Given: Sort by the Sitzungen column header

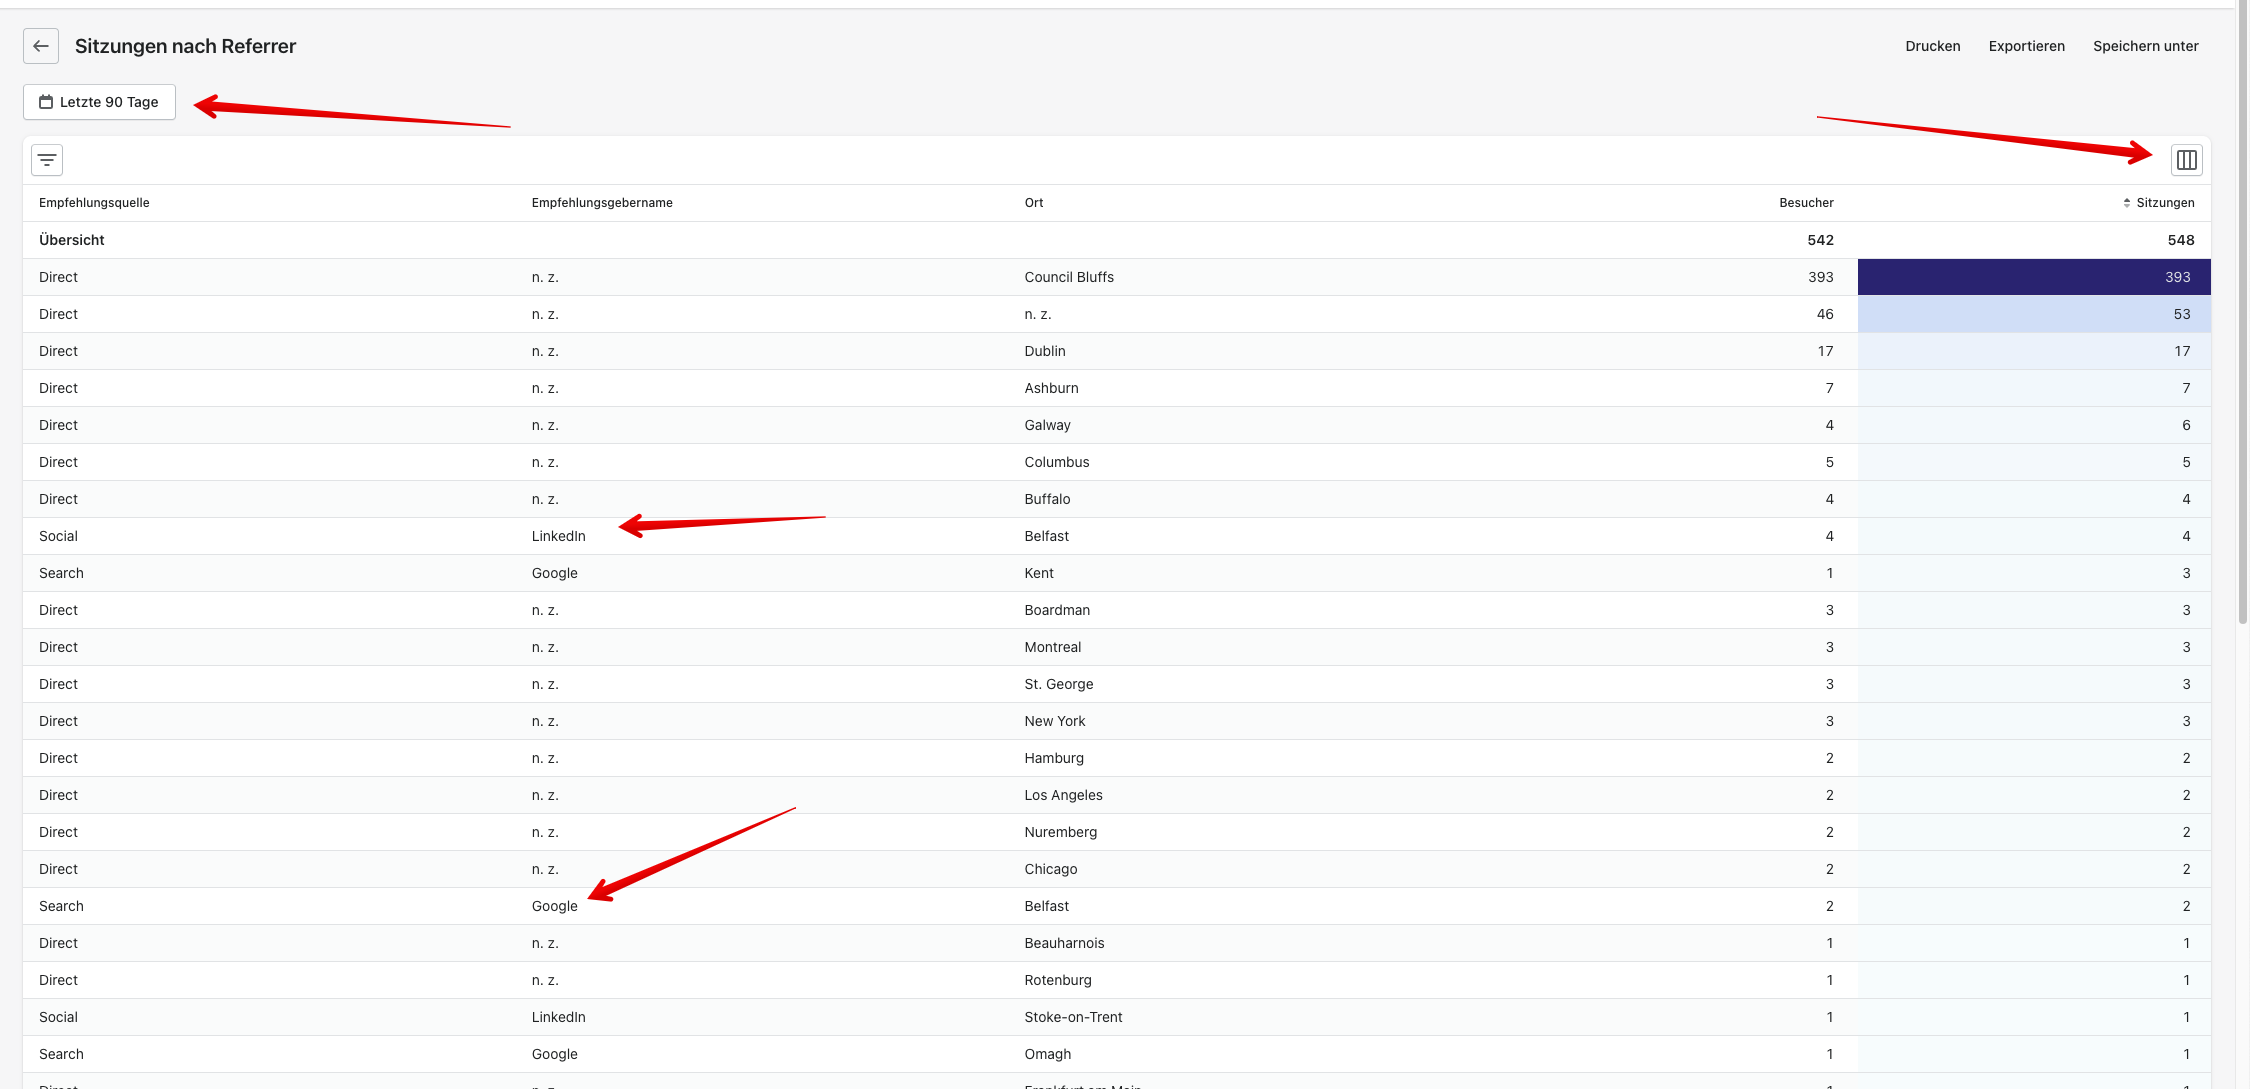Looking at the screenshot, I should [2165, 203].
